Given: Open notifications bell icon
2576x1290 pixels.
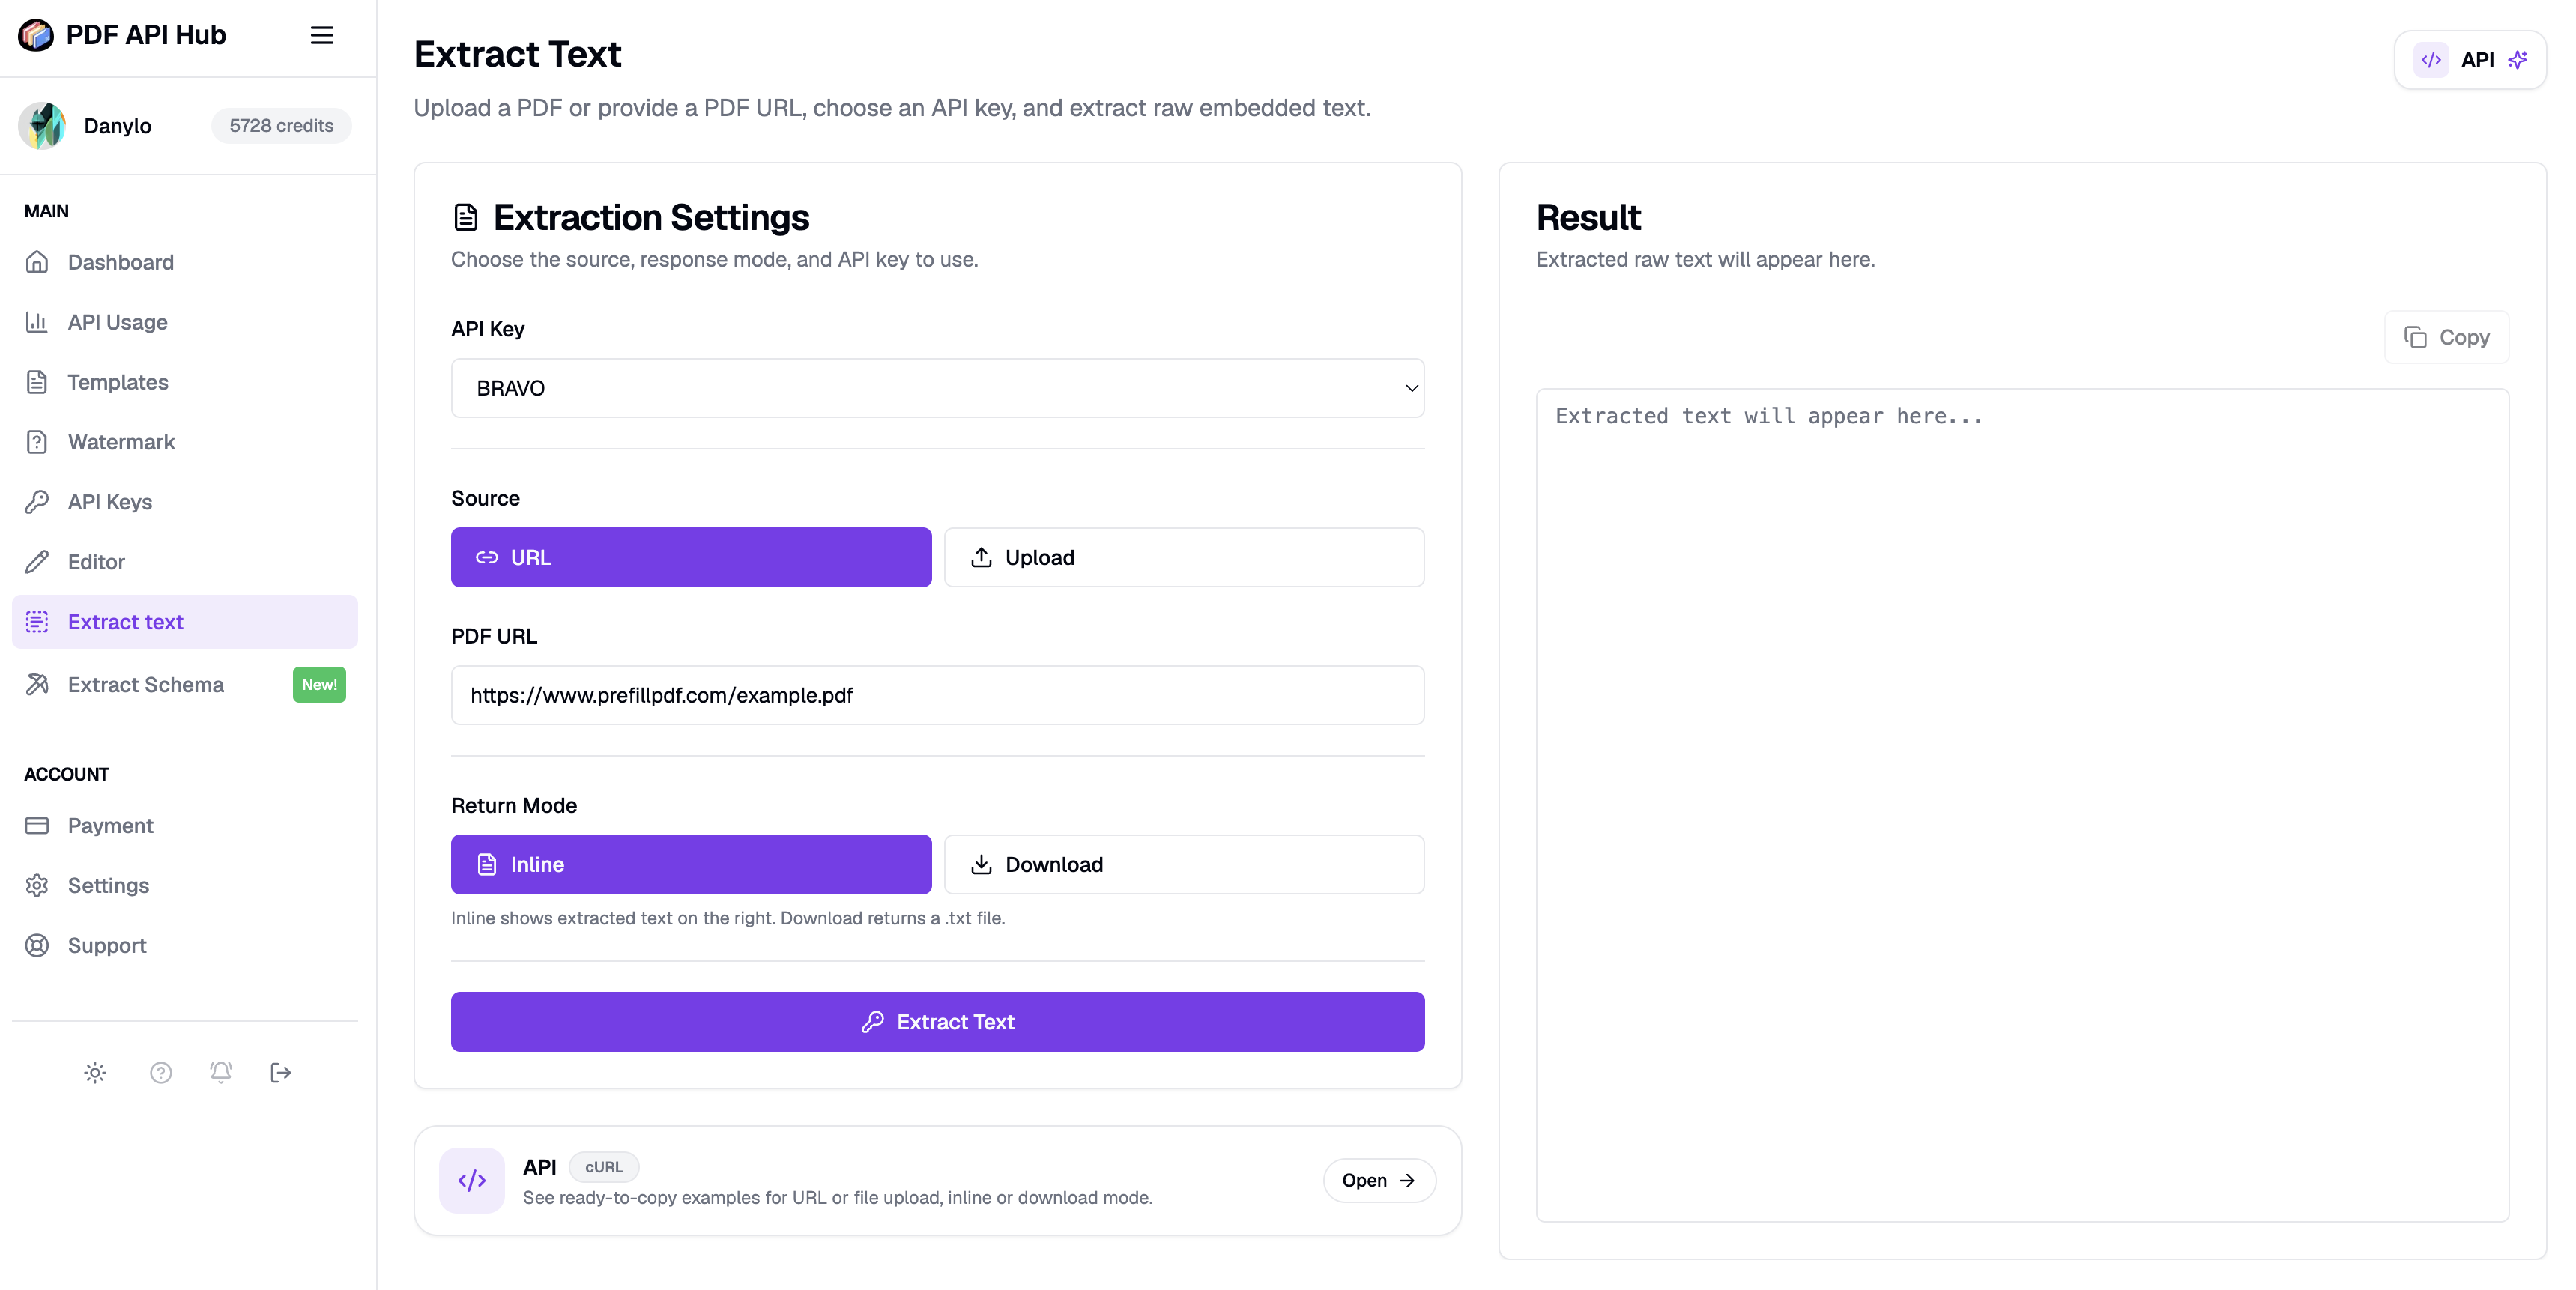Looking at the screenshot, I should [x=221, y=1073].
